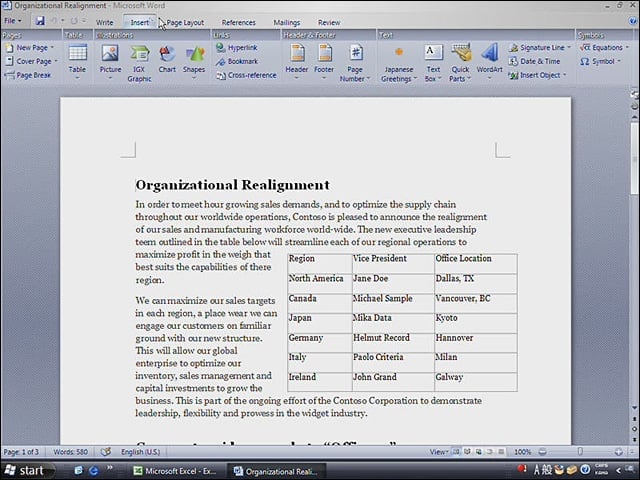
Task: Switch to the Page Layout tab
Action: tap(185, 23)
